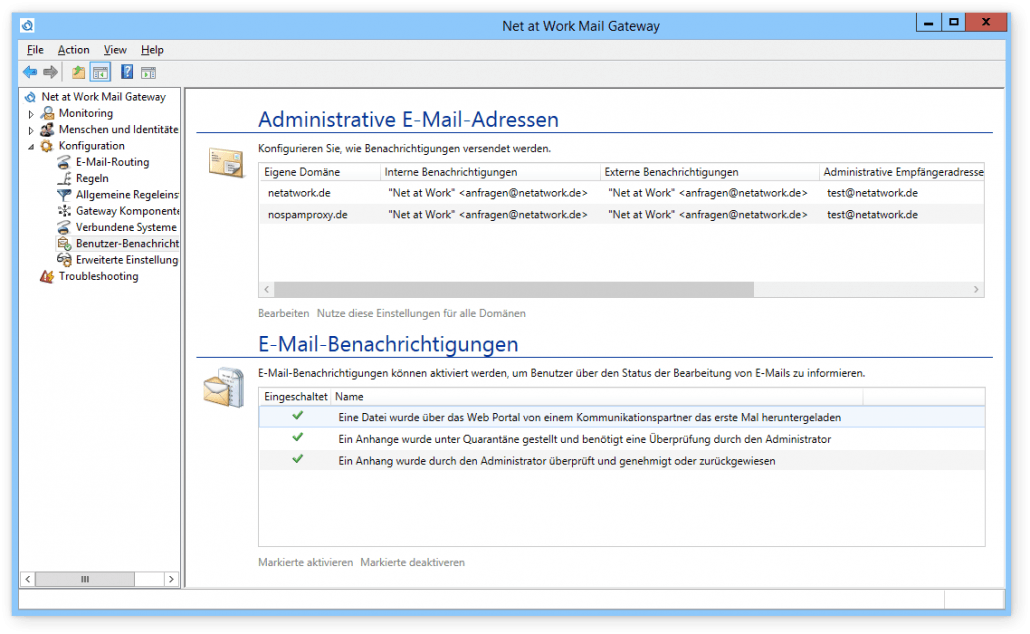
Task: Click the Konfiguration gear icon
Action: click(47, 146)
